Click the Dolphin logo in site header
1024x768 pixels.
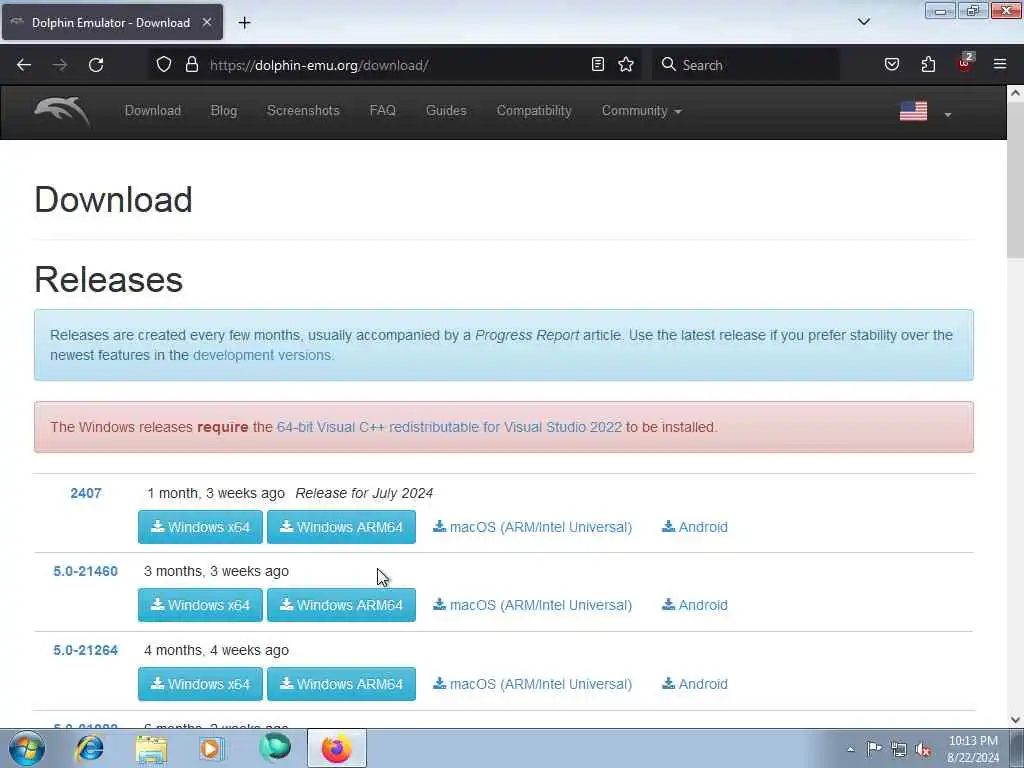[62, 110]
